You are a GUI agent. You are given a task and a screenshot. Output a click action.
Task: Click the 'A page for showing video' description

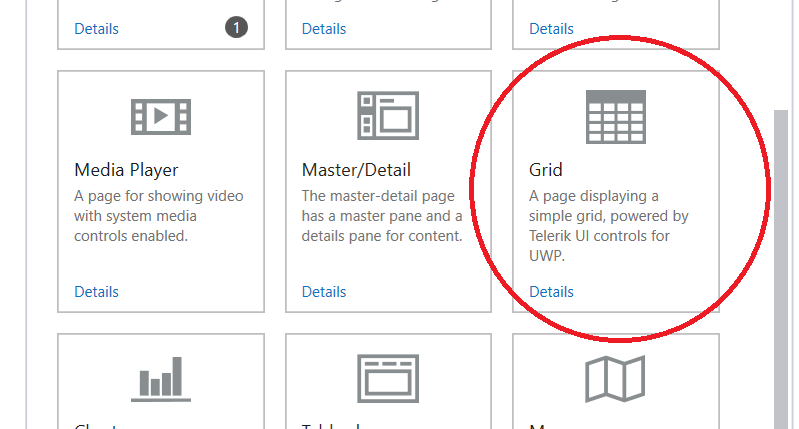(158, 216)
